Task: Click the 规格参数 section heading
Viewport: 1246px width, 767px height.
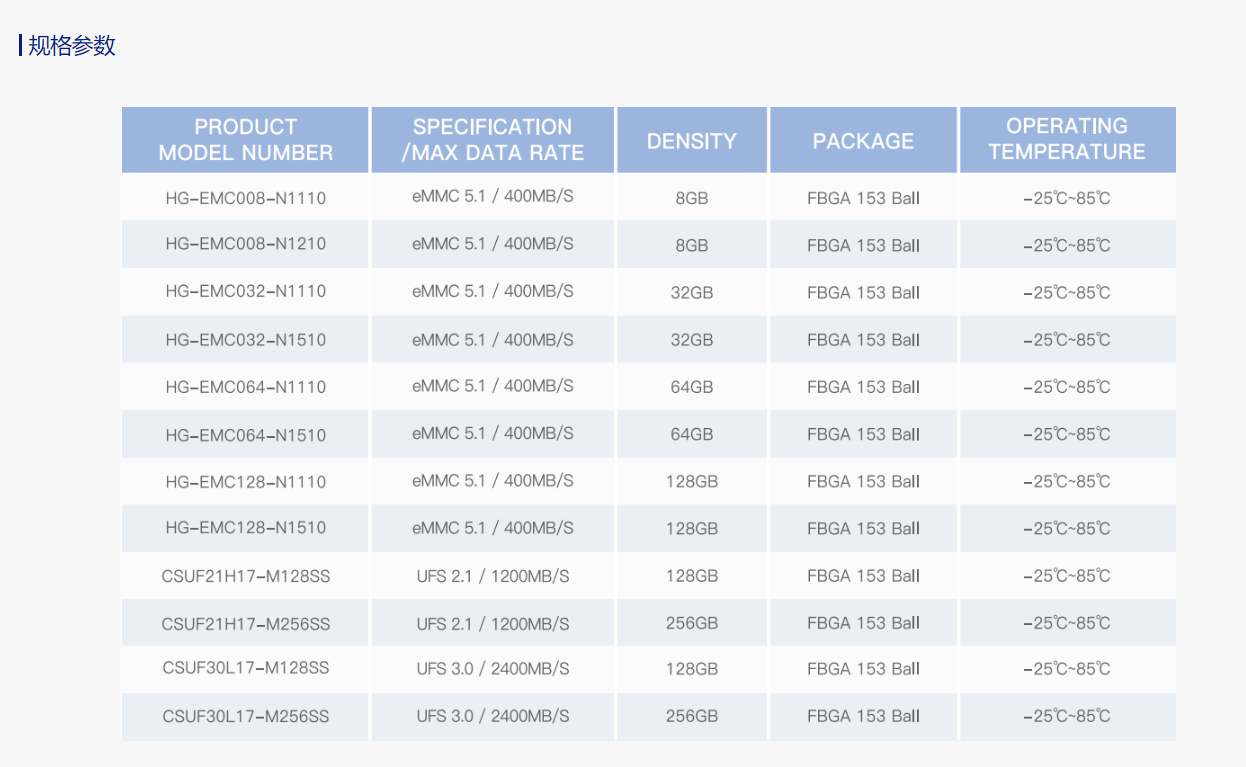Action: coord(72,45)
